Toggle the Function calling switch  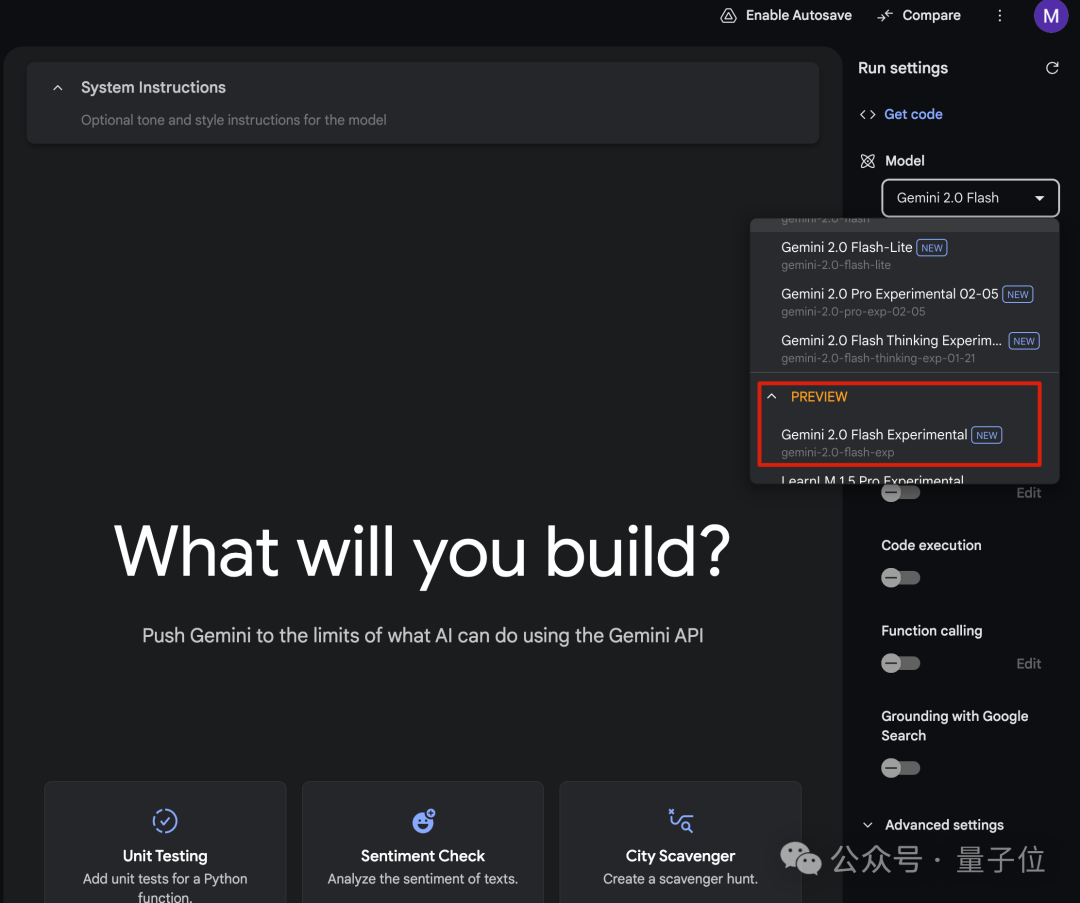(900, 663)
